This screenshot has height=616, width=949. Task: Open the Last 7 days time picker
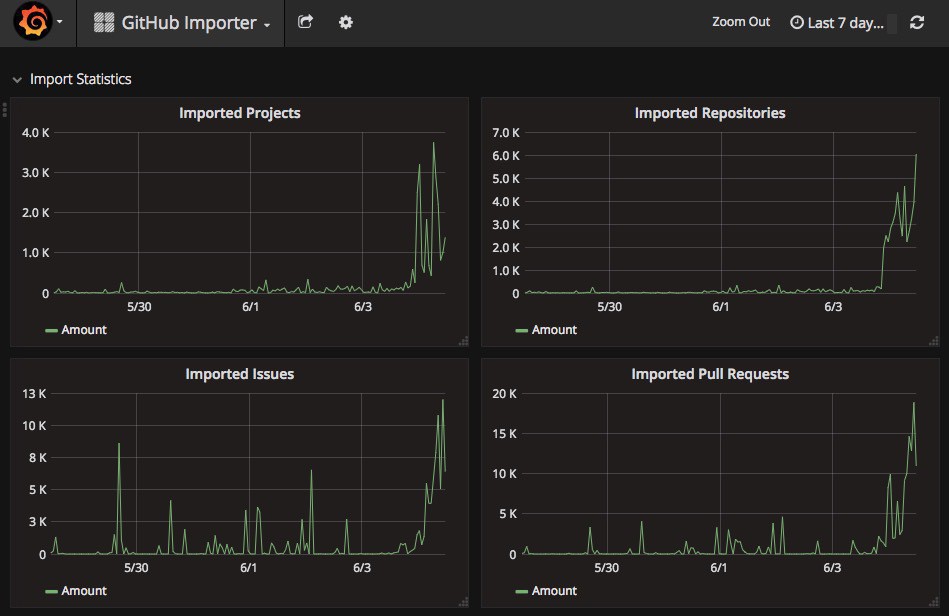pyautogui.click(x=838, y=22)
